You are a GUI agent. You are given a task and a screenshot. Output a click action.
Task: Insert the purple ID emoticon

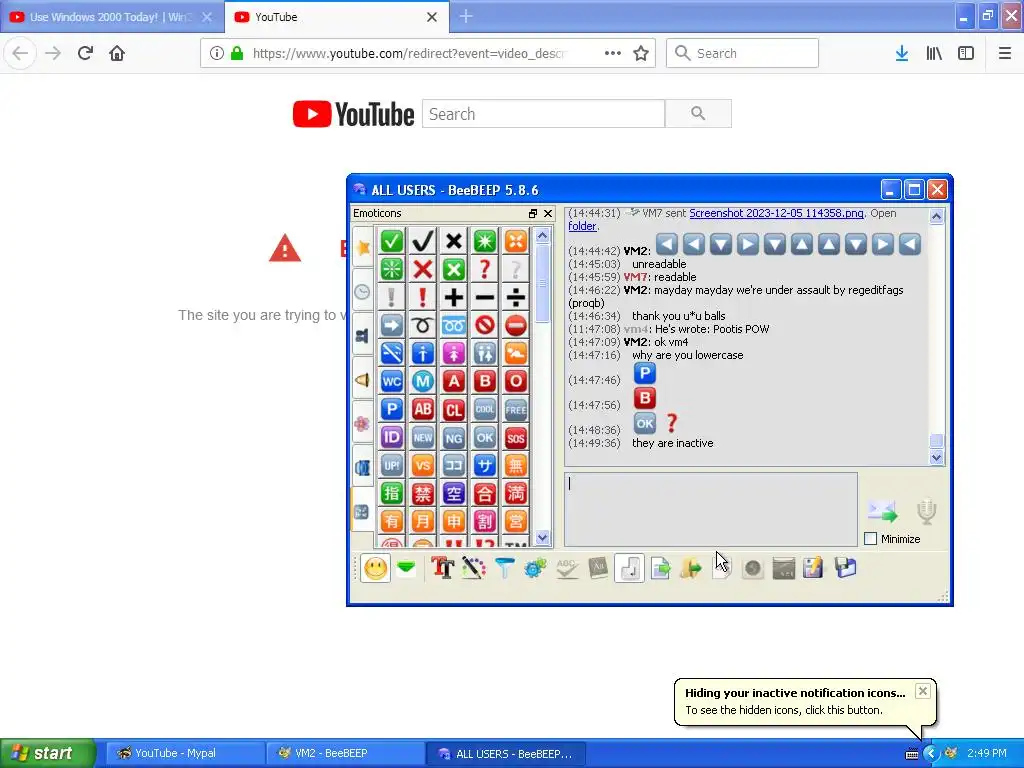click(392, 438)
